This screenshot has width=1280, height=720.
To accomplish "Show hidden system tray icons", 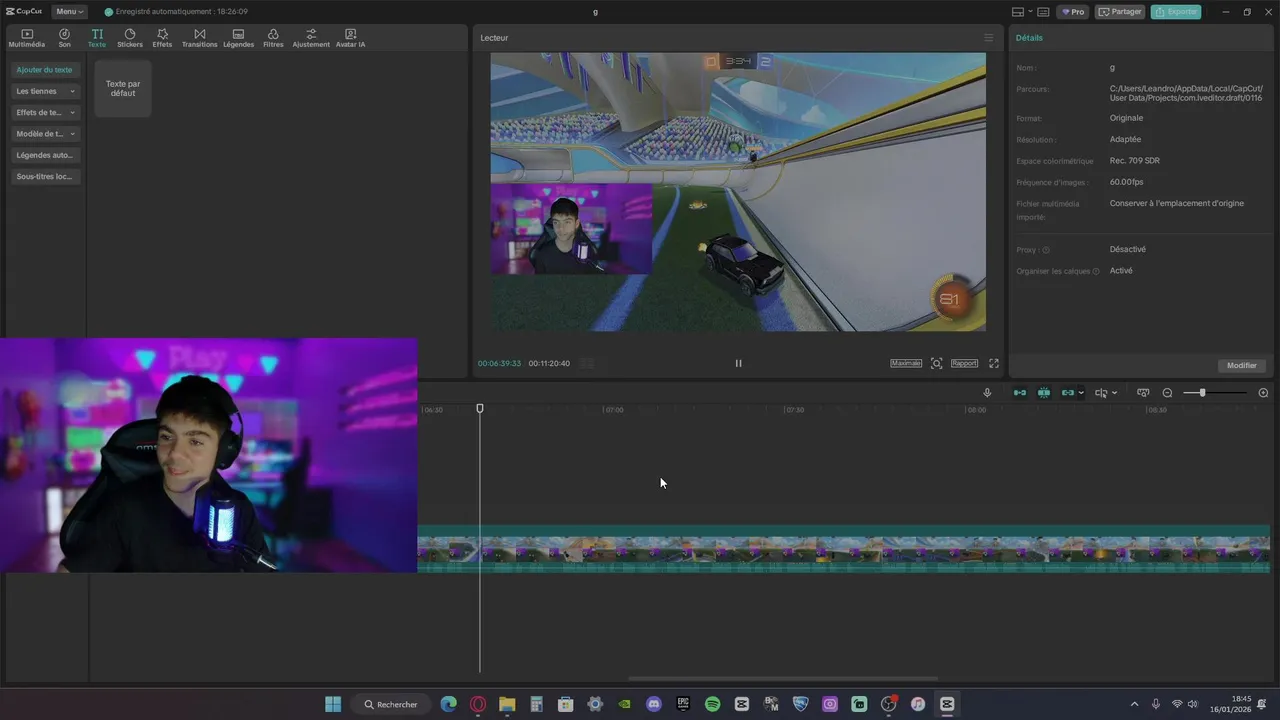I will (x=1134, y=704).
